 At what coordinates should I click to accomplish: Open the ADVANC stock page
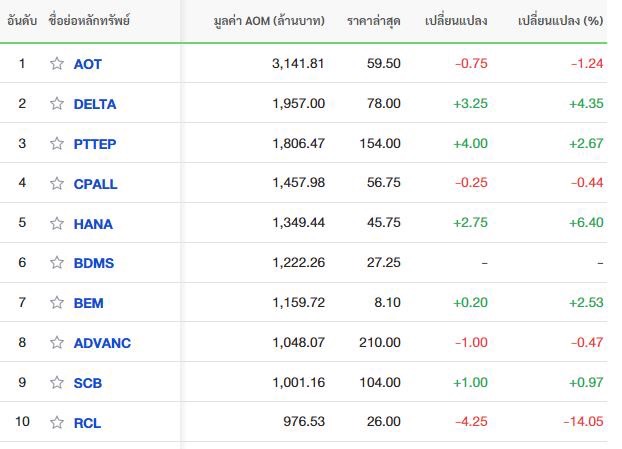click(x=102, y=343)
